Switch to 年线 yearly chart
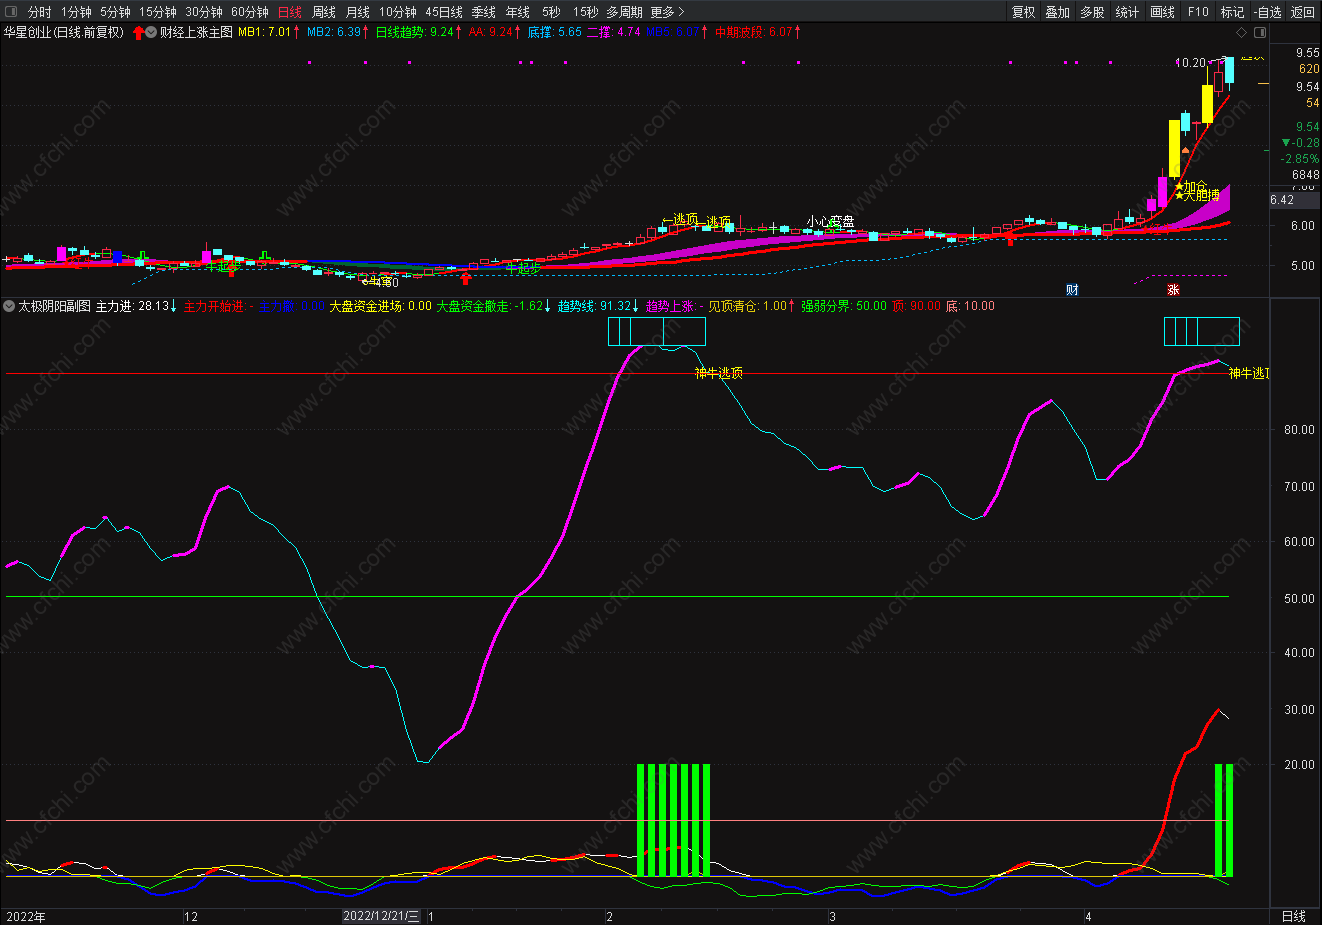1322x925 pixels. pyautogui.click(x=517, y=12)
